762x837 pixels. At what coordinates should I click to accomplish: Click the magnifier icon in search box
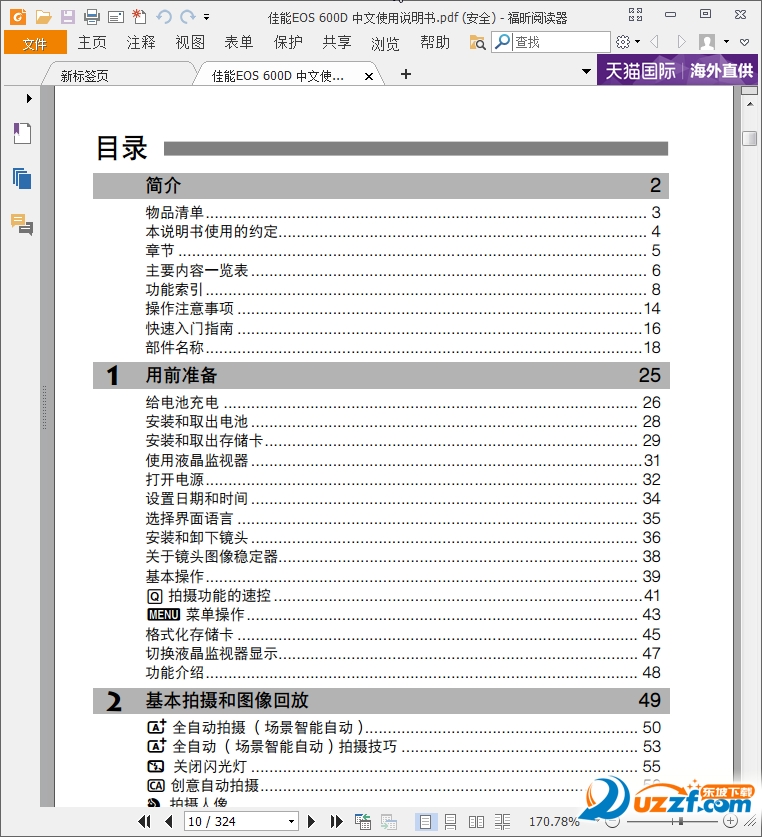pyautogui.click(x=502, y=42)
